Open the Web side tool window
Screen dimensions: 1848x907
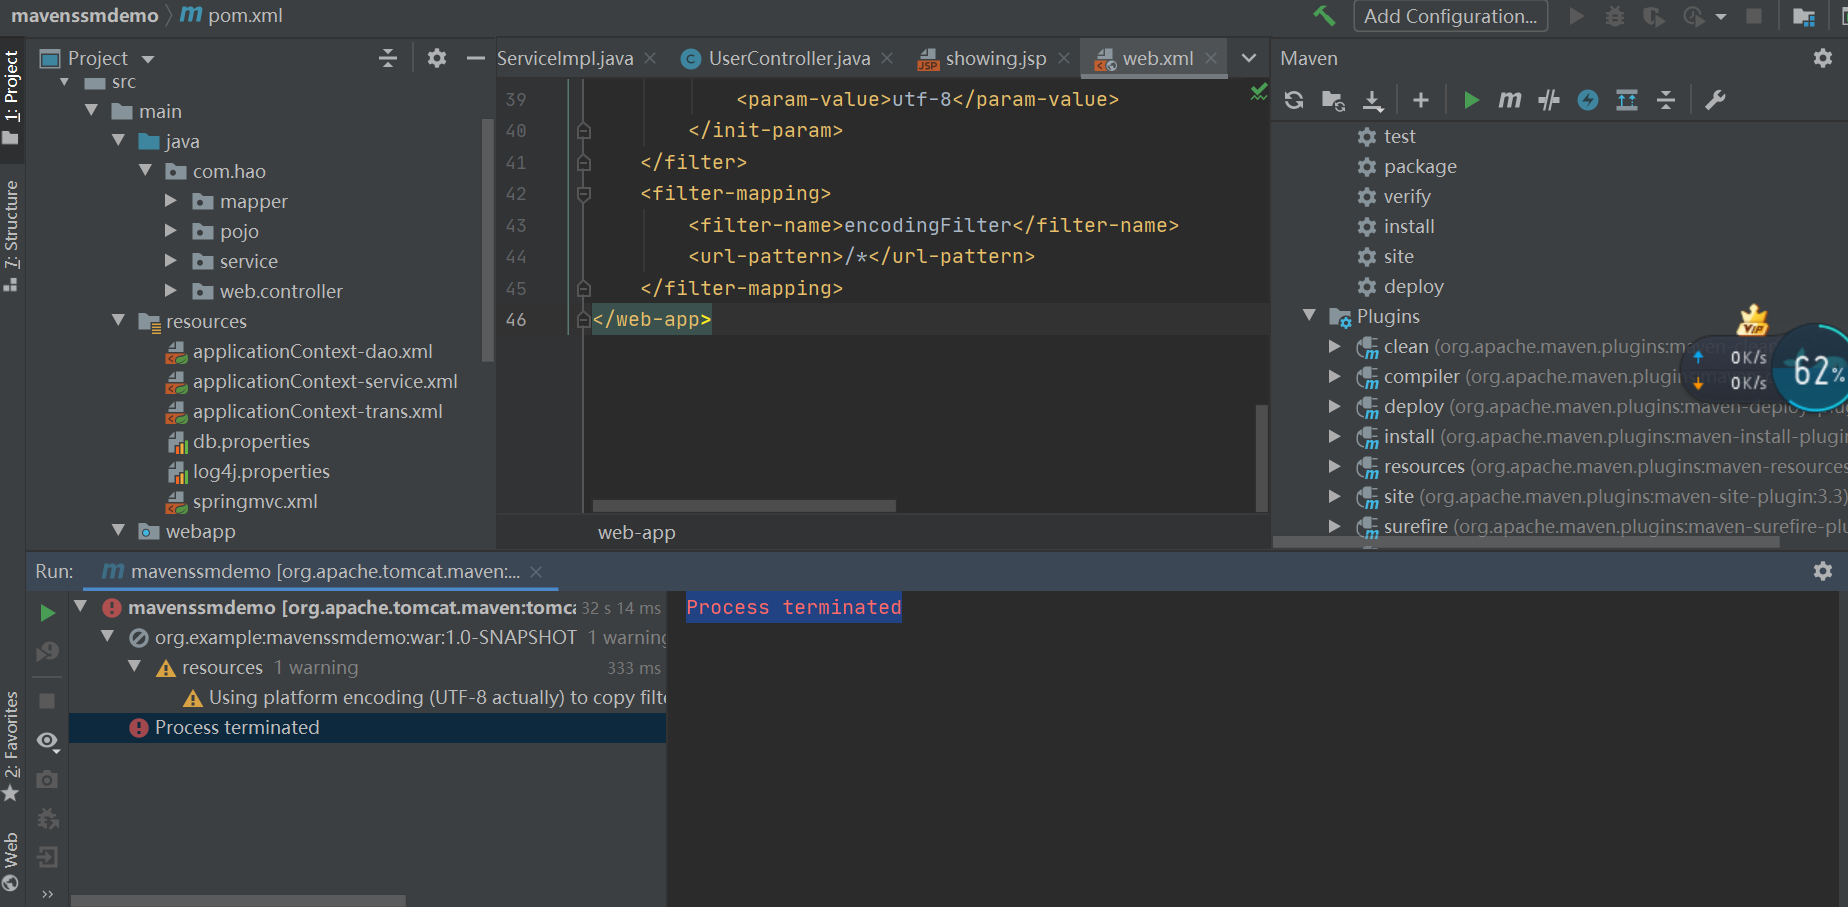pyautogui.click(x=11, y=860)
